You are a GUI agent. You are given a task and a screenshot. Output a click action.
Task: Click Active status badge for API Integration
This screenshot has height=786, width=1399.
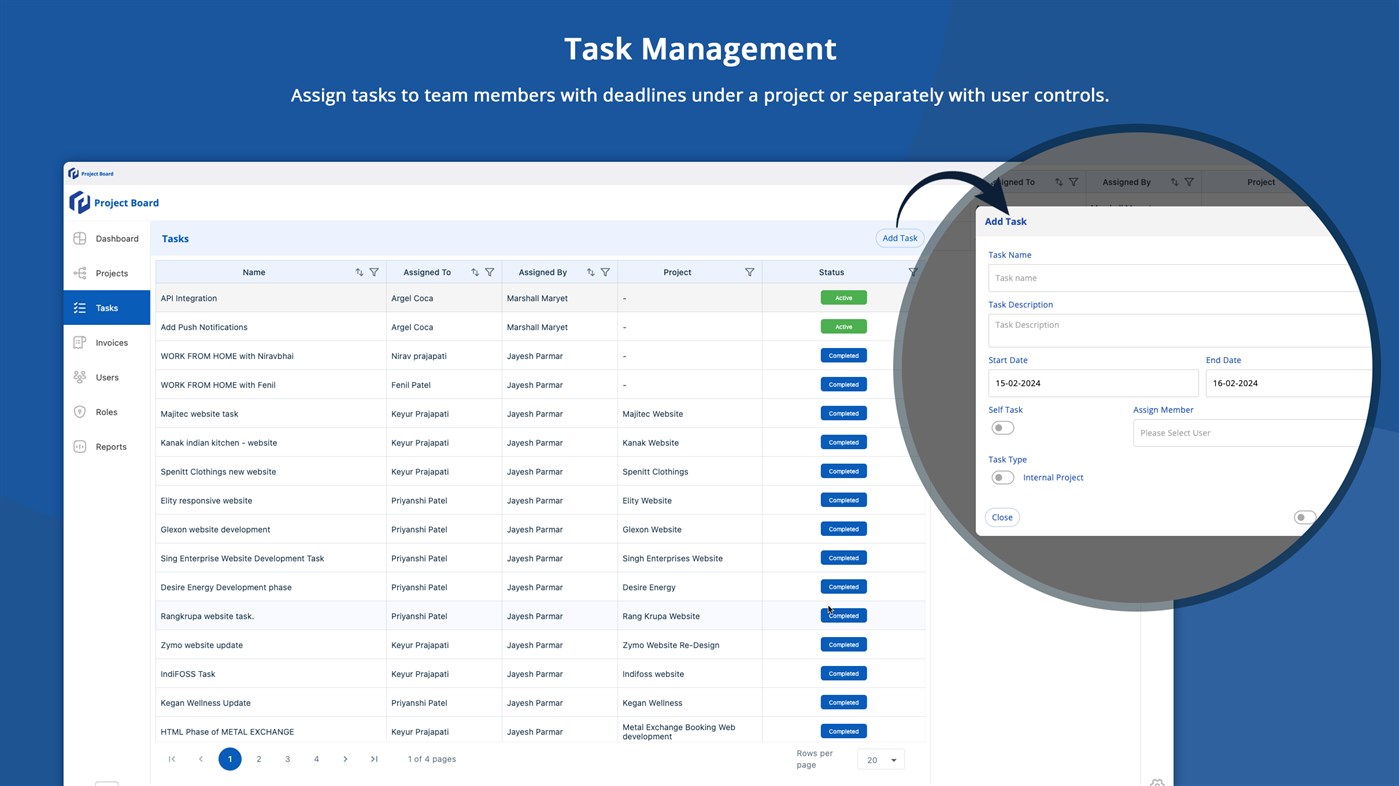click(x=843, y=298)
